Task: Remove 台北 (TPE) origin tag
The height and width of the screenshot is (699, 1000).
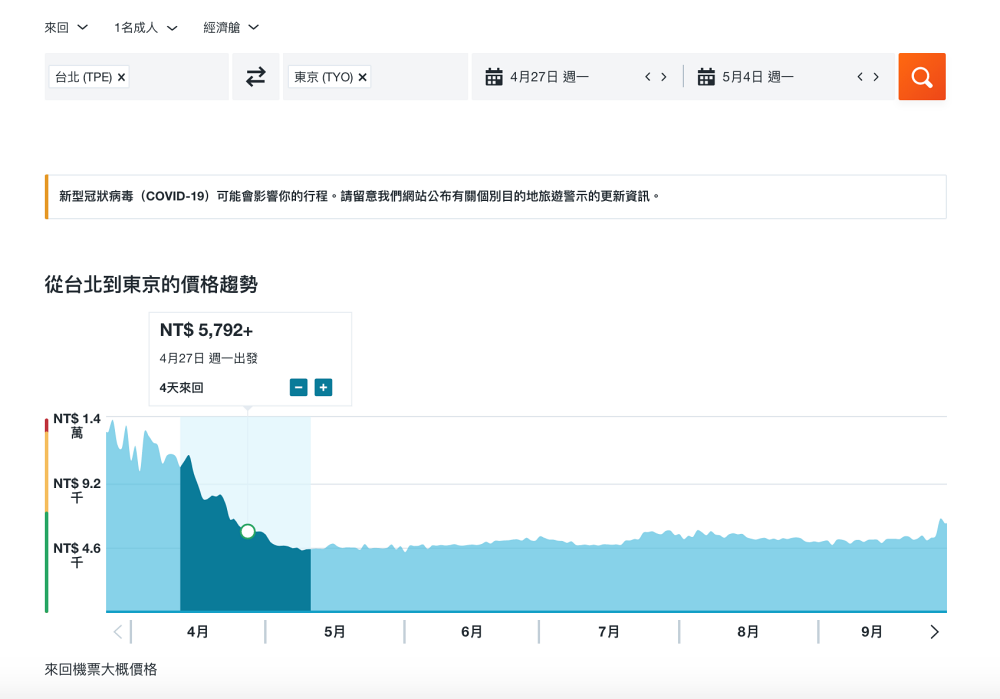Action: click(121, 77)
